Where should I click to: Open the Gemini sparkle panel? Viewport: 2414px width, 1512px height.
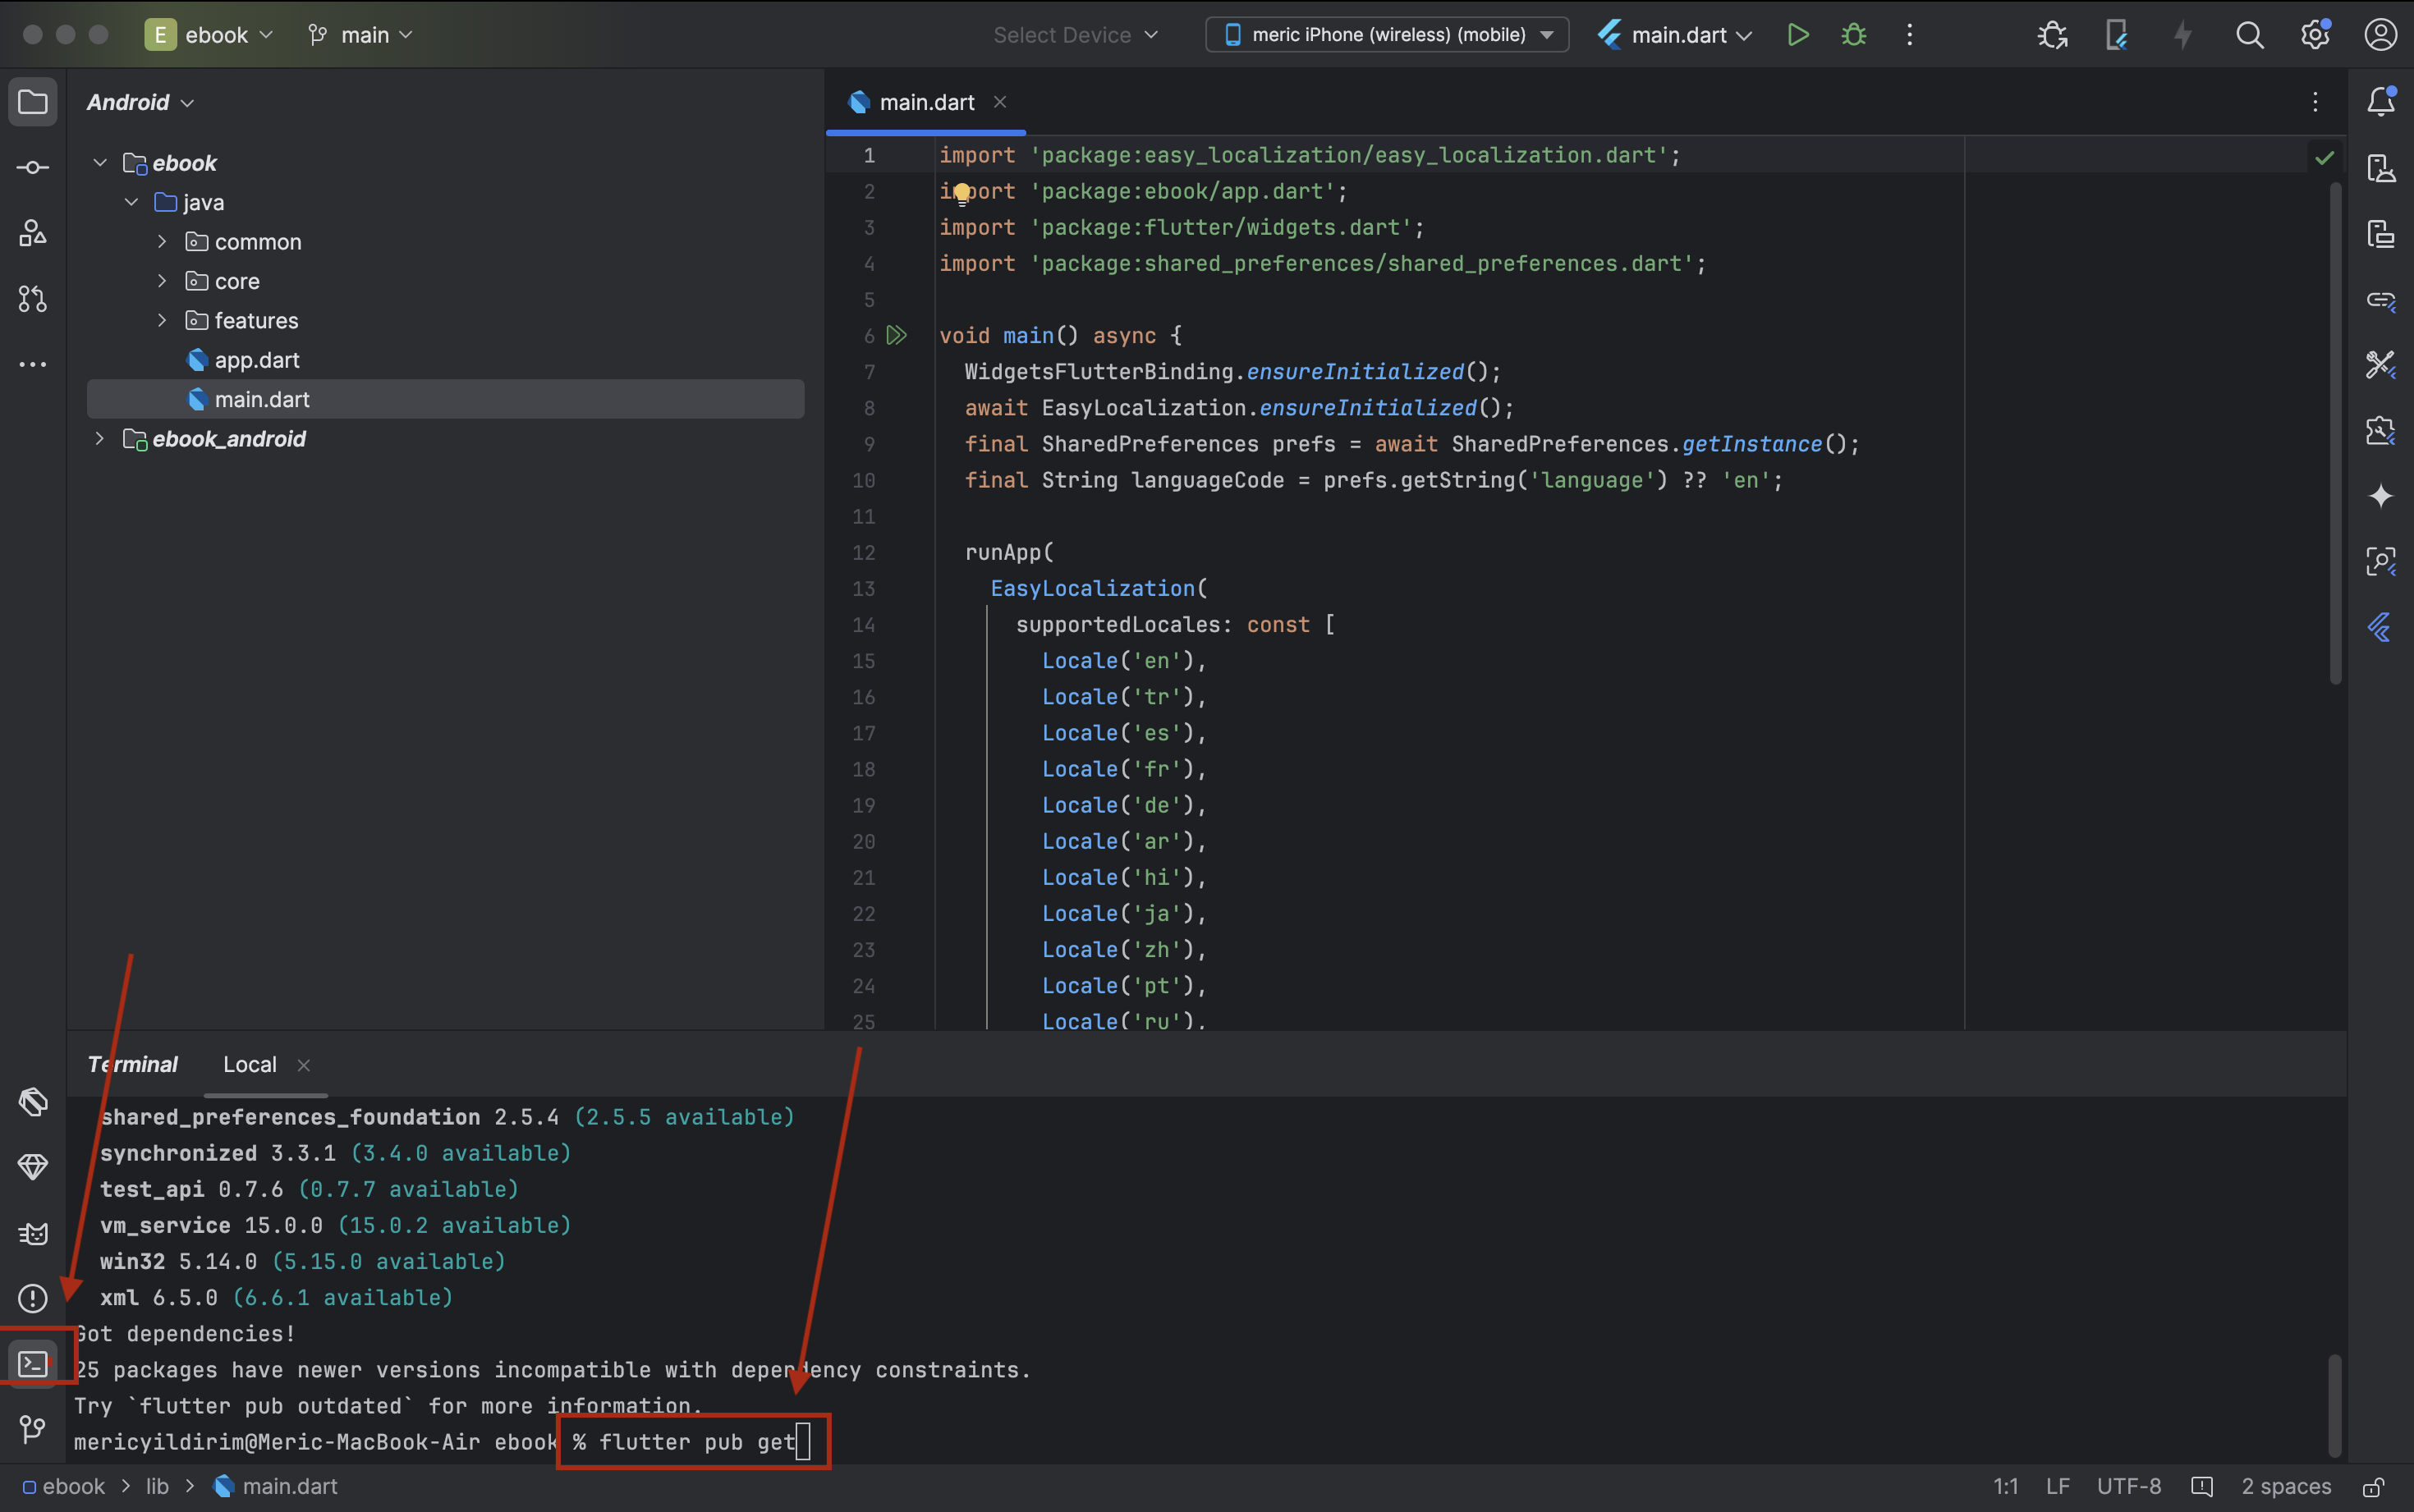click(x=2381, y=496)
